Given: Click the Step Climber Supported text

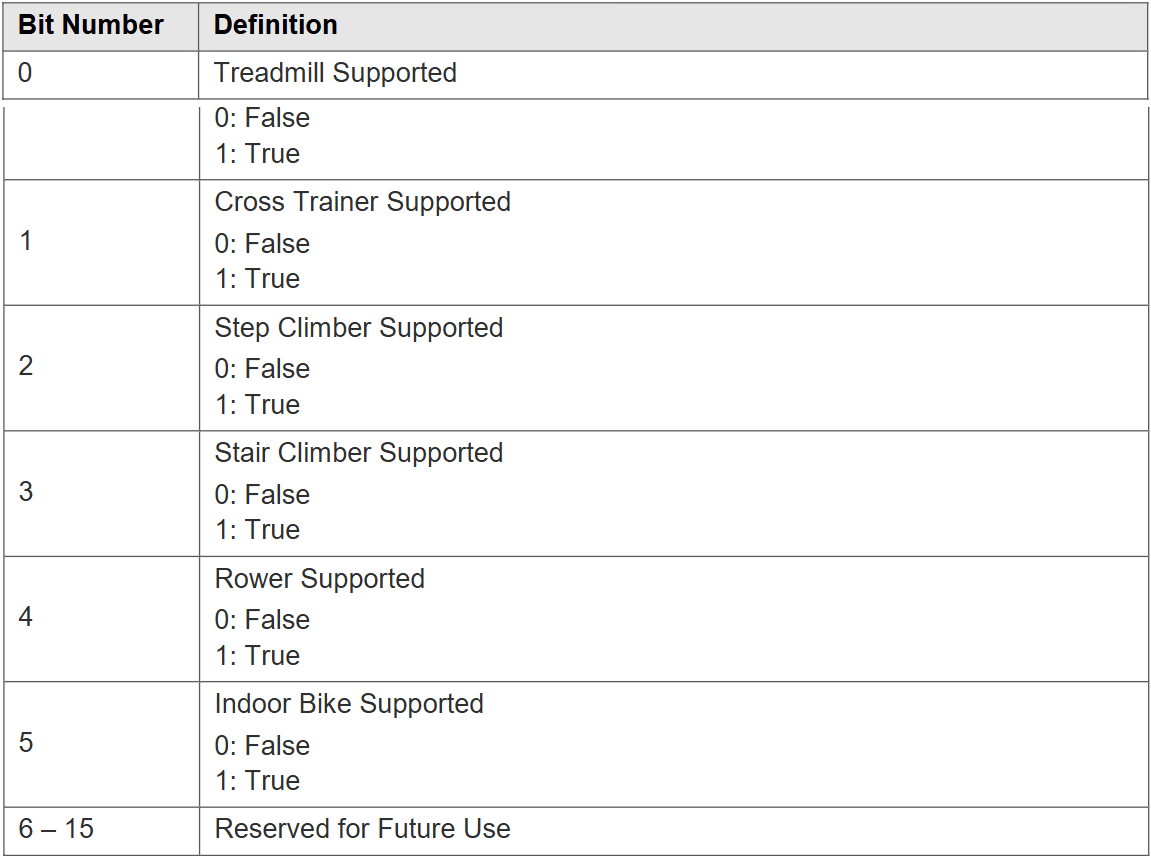Looking at the screenshot, I should point(358,328).
